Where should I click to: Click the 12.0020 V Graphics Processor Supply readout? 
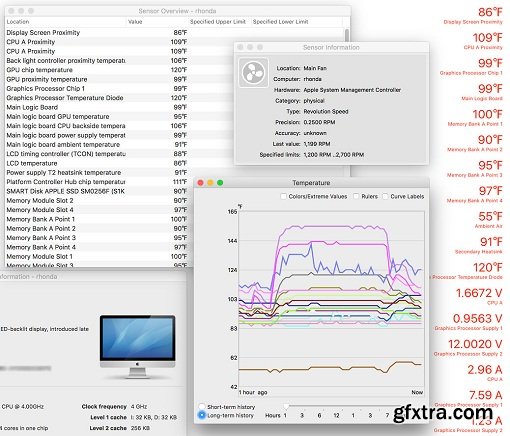pos(468,347)
